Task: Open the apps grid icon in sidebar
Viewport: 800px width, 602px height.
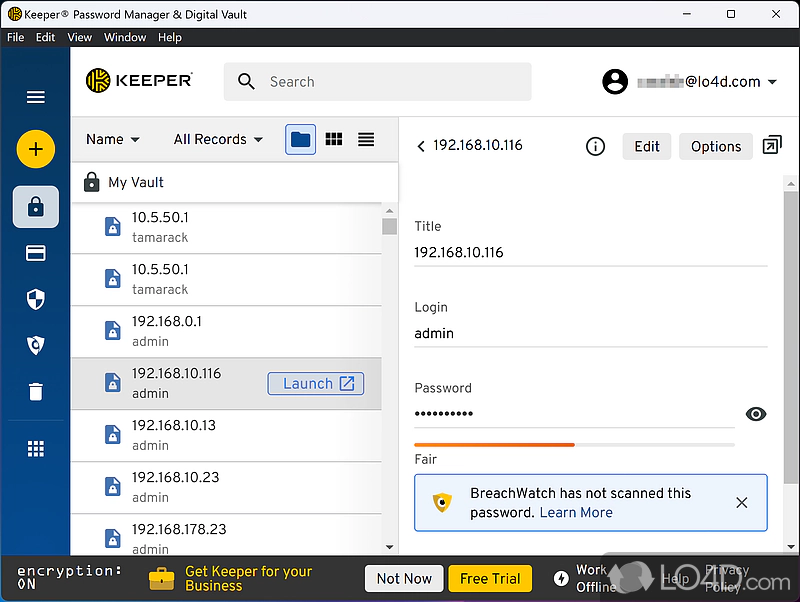Action: pos(36,449)
